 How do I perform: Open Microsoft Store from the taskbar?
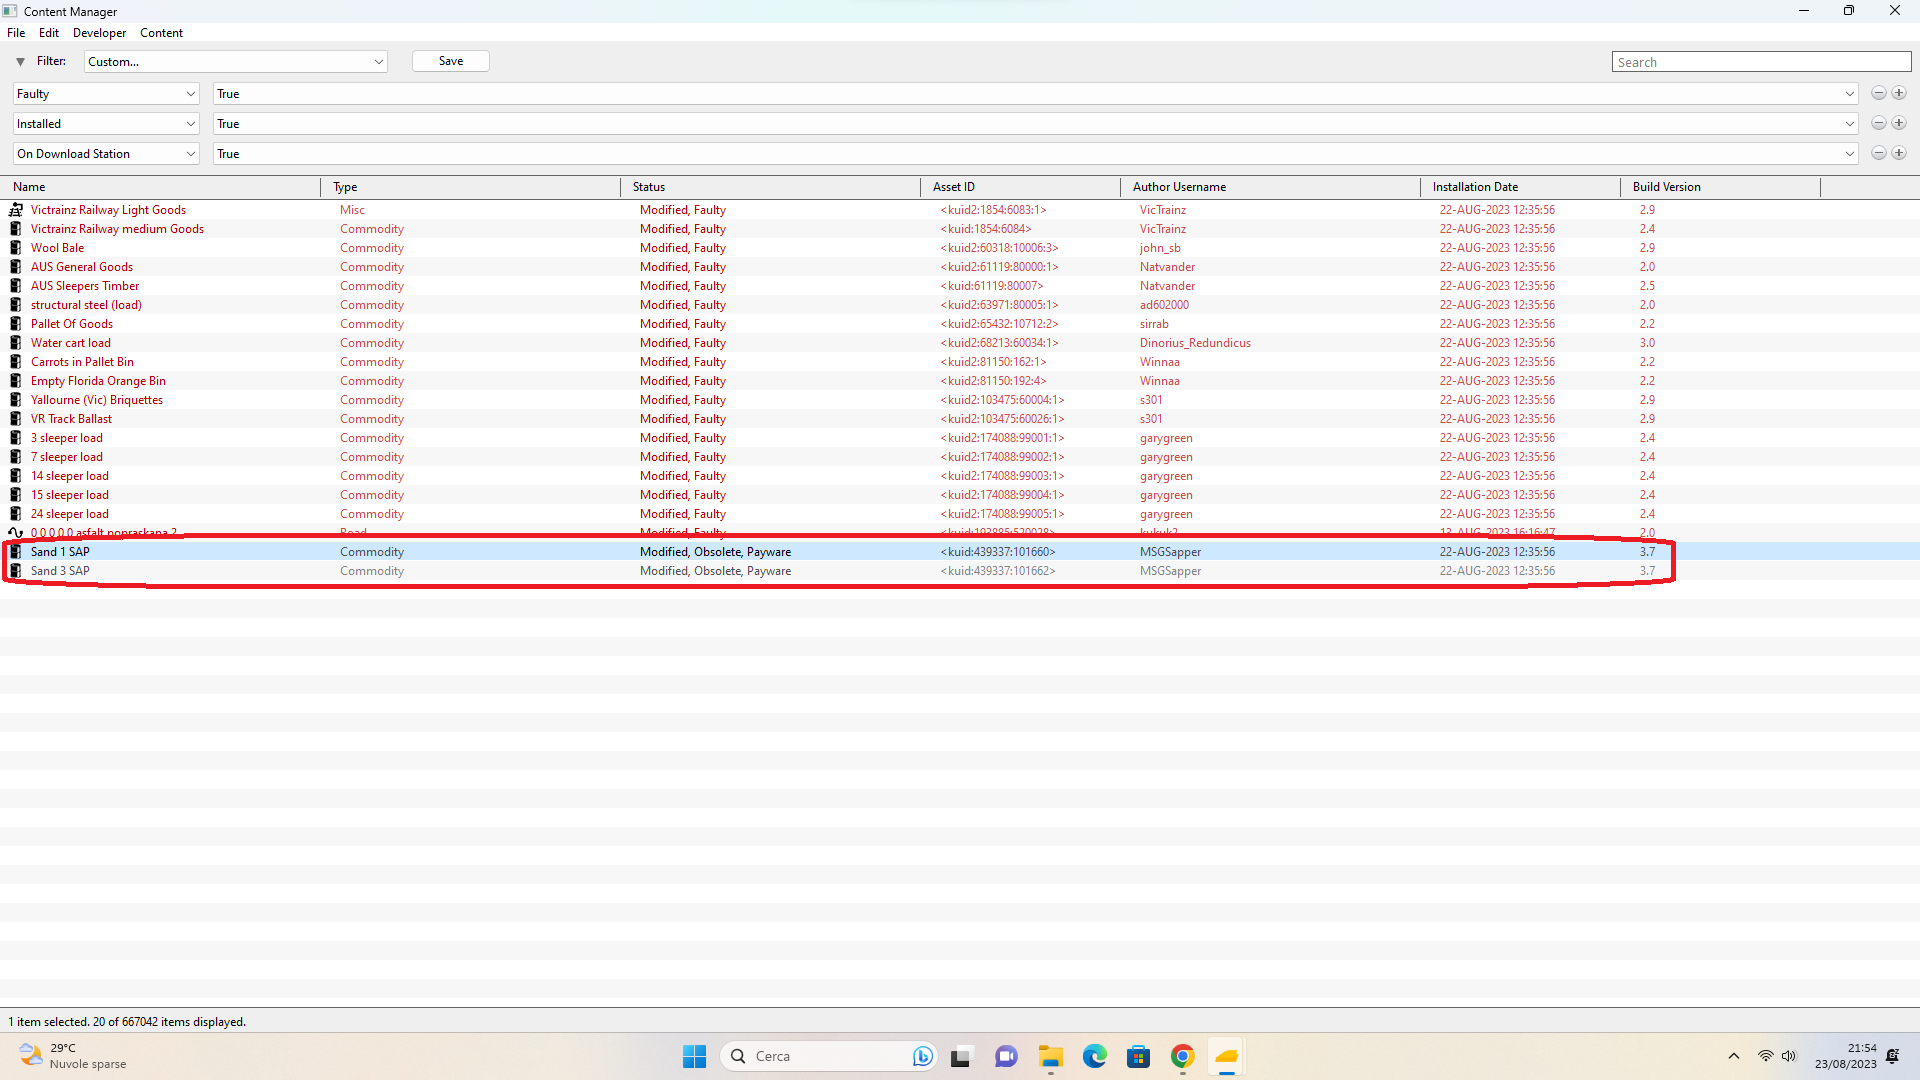click(x=1138, y=1056)
